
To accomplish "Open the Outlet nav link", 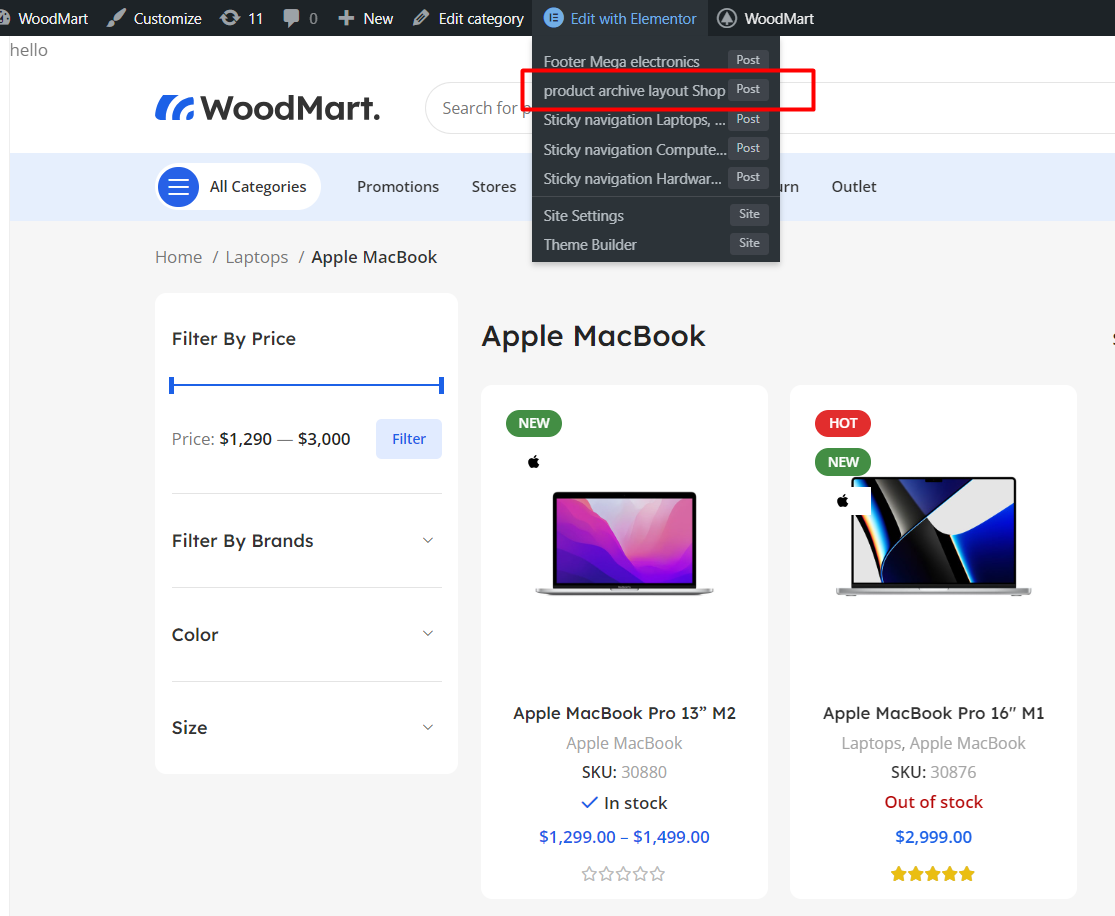I will 854,186.
